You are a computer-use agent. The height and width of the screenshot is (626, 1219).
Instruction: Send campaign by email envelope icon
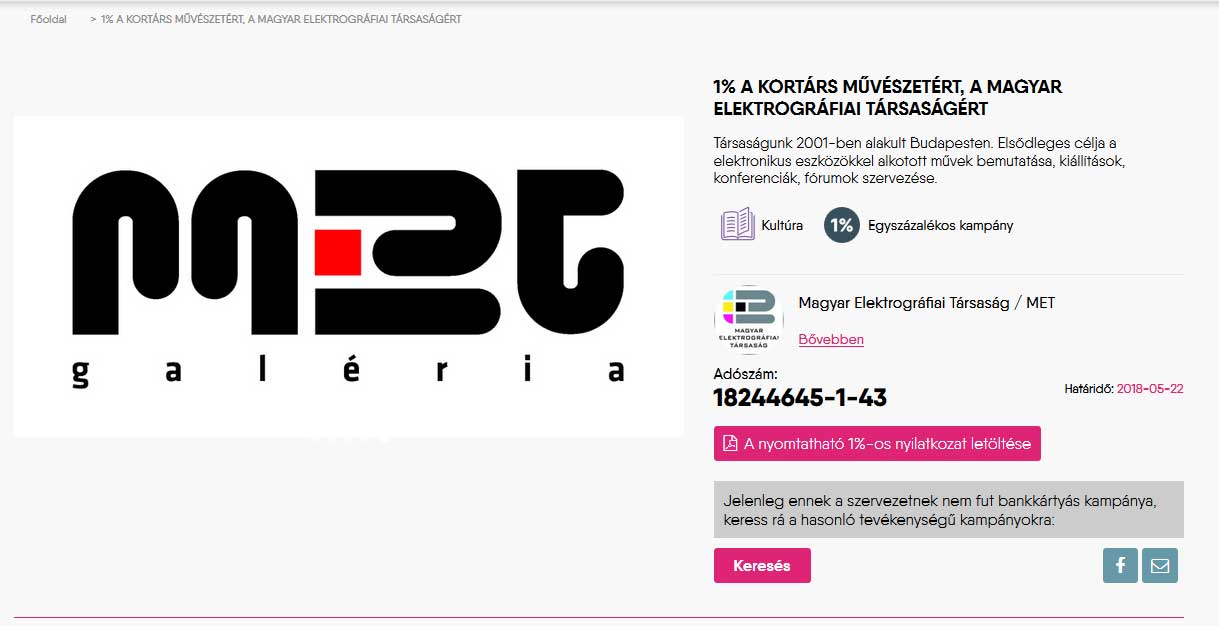pyautogui.click(x=1160, y=565)
